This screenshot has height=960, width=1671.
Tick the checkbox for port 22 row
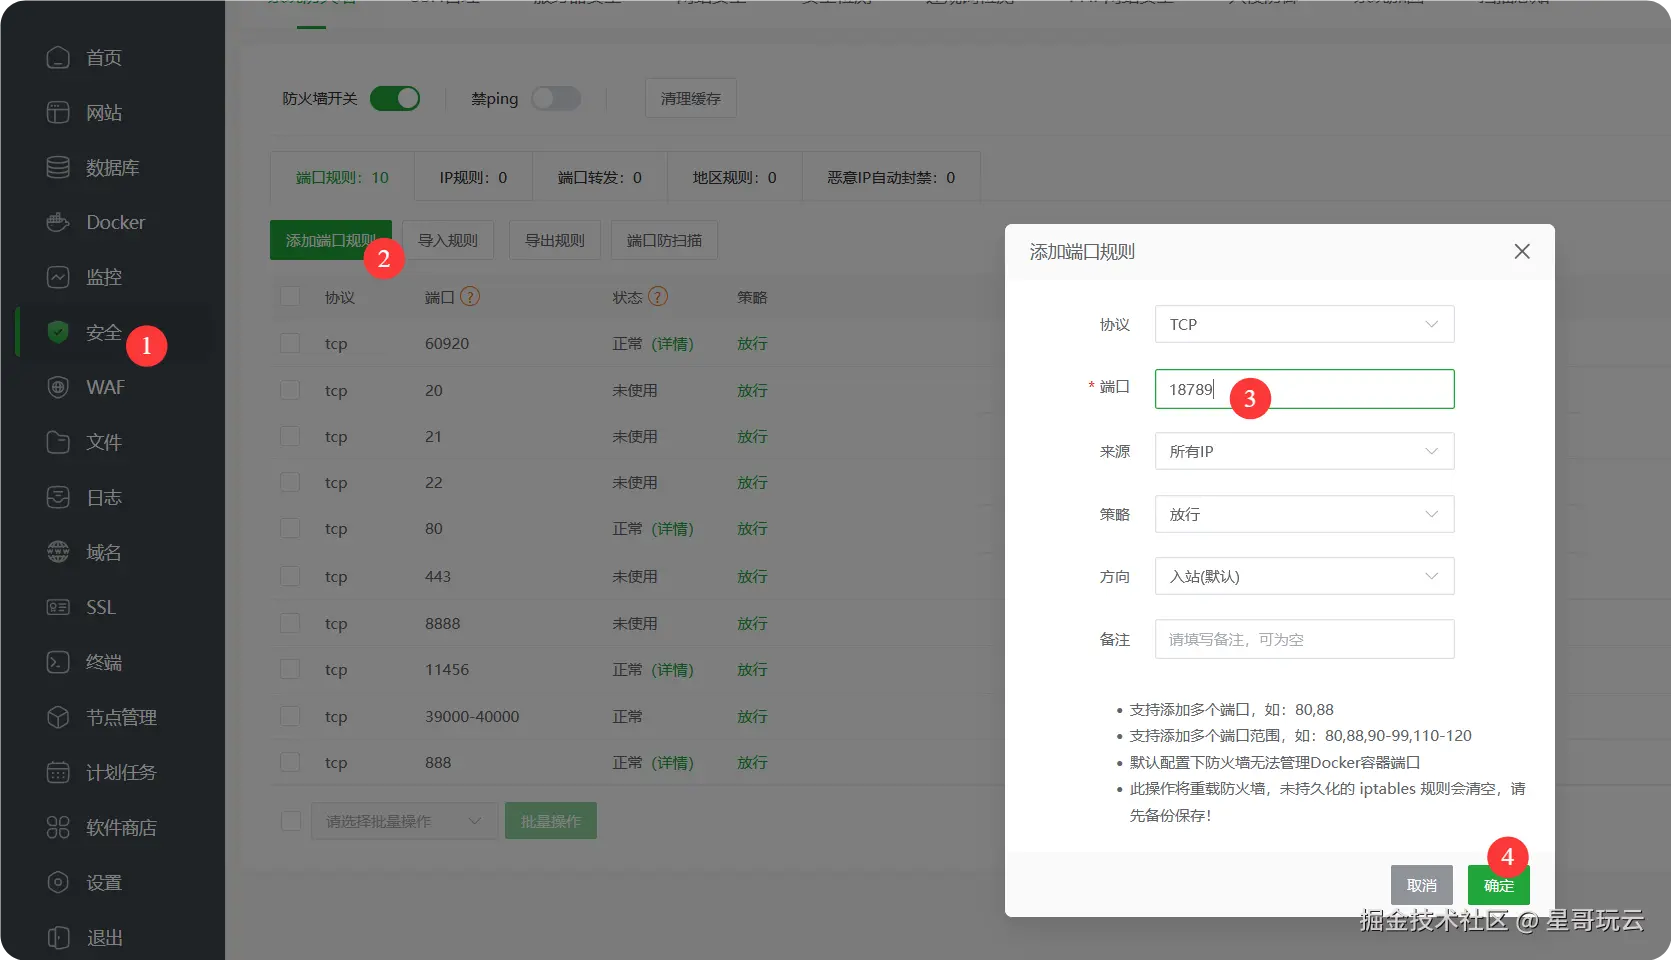(x=290, y=482)
